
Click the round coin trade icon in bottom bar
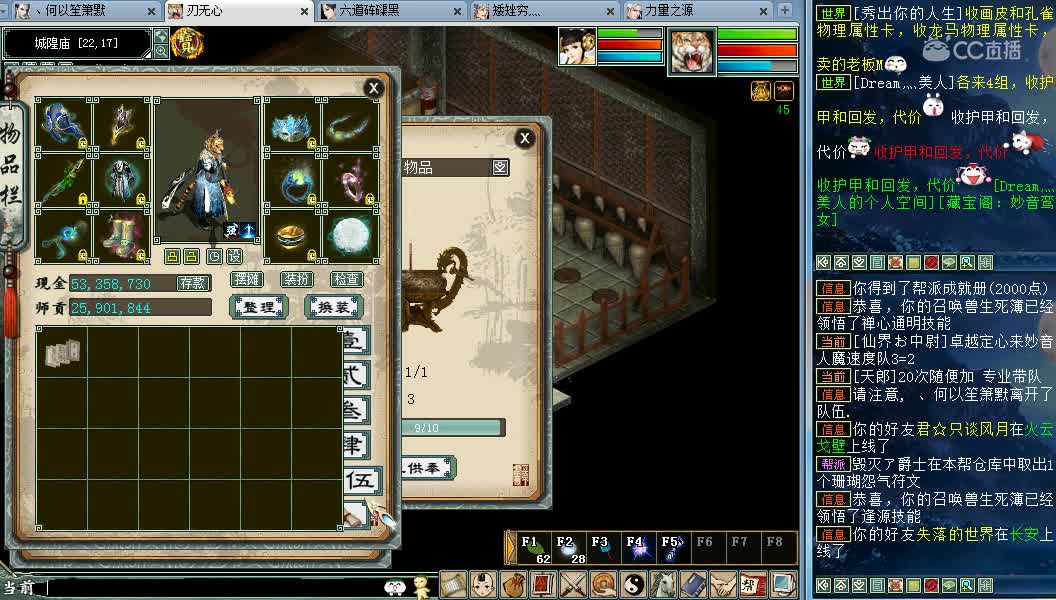click(x=603, y=585)
